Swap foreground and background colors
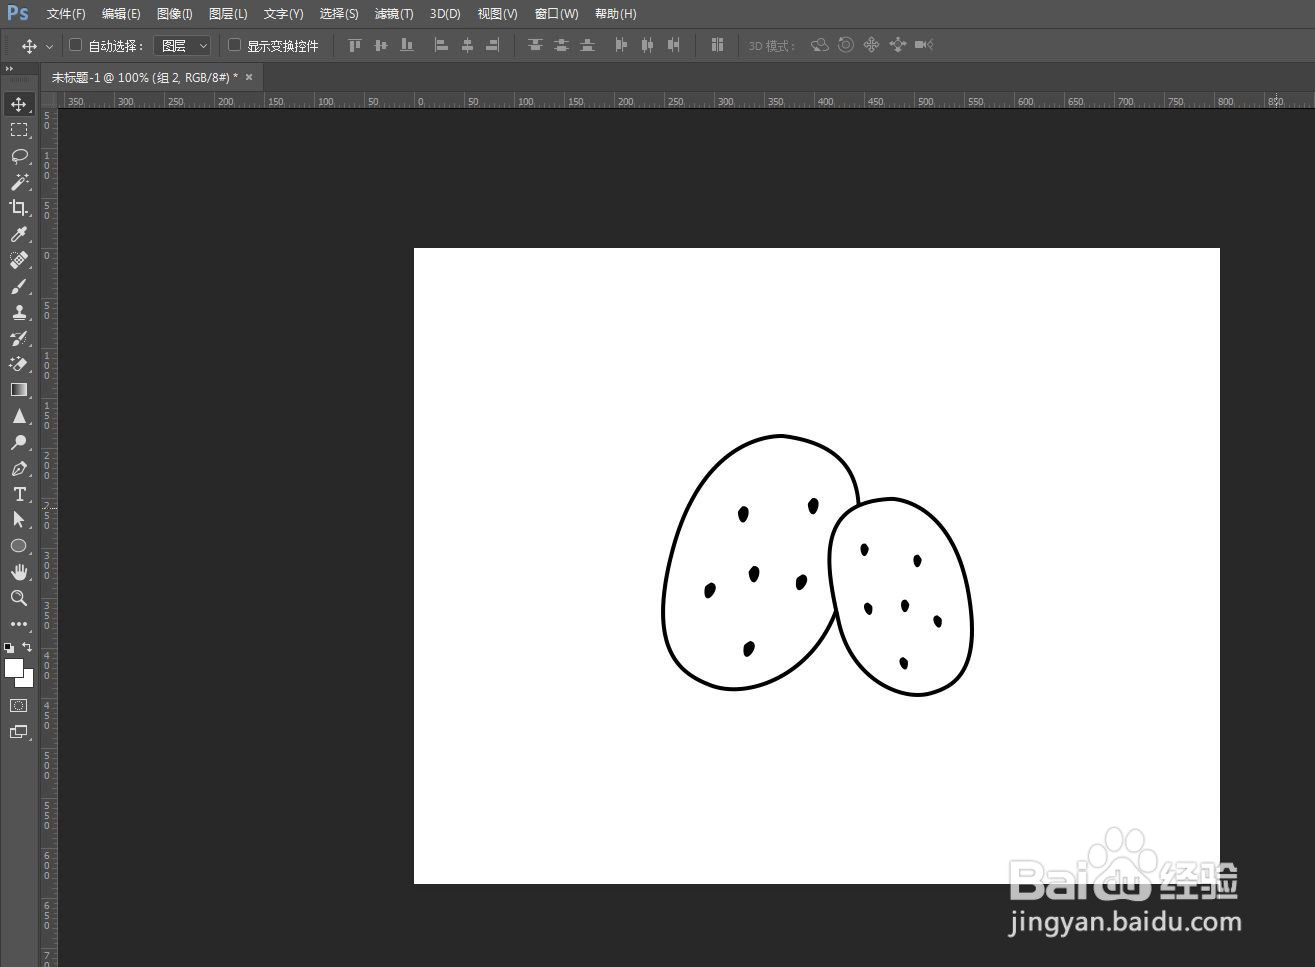 27,647
